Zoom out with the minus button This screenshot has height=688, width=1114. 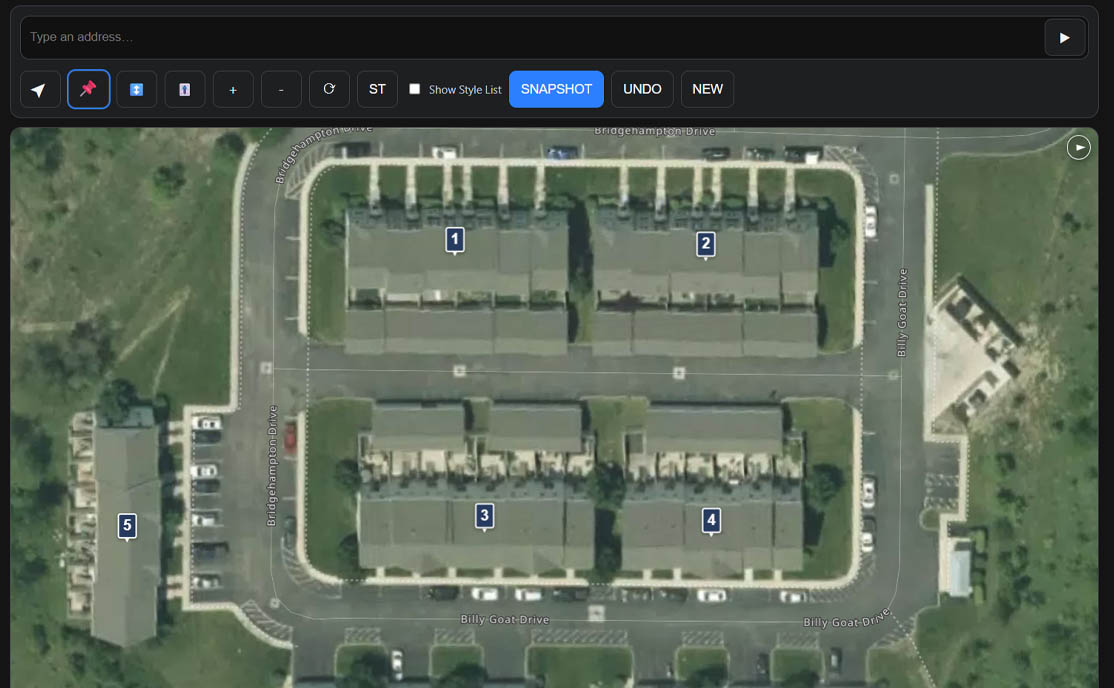[x=281, y=90]
